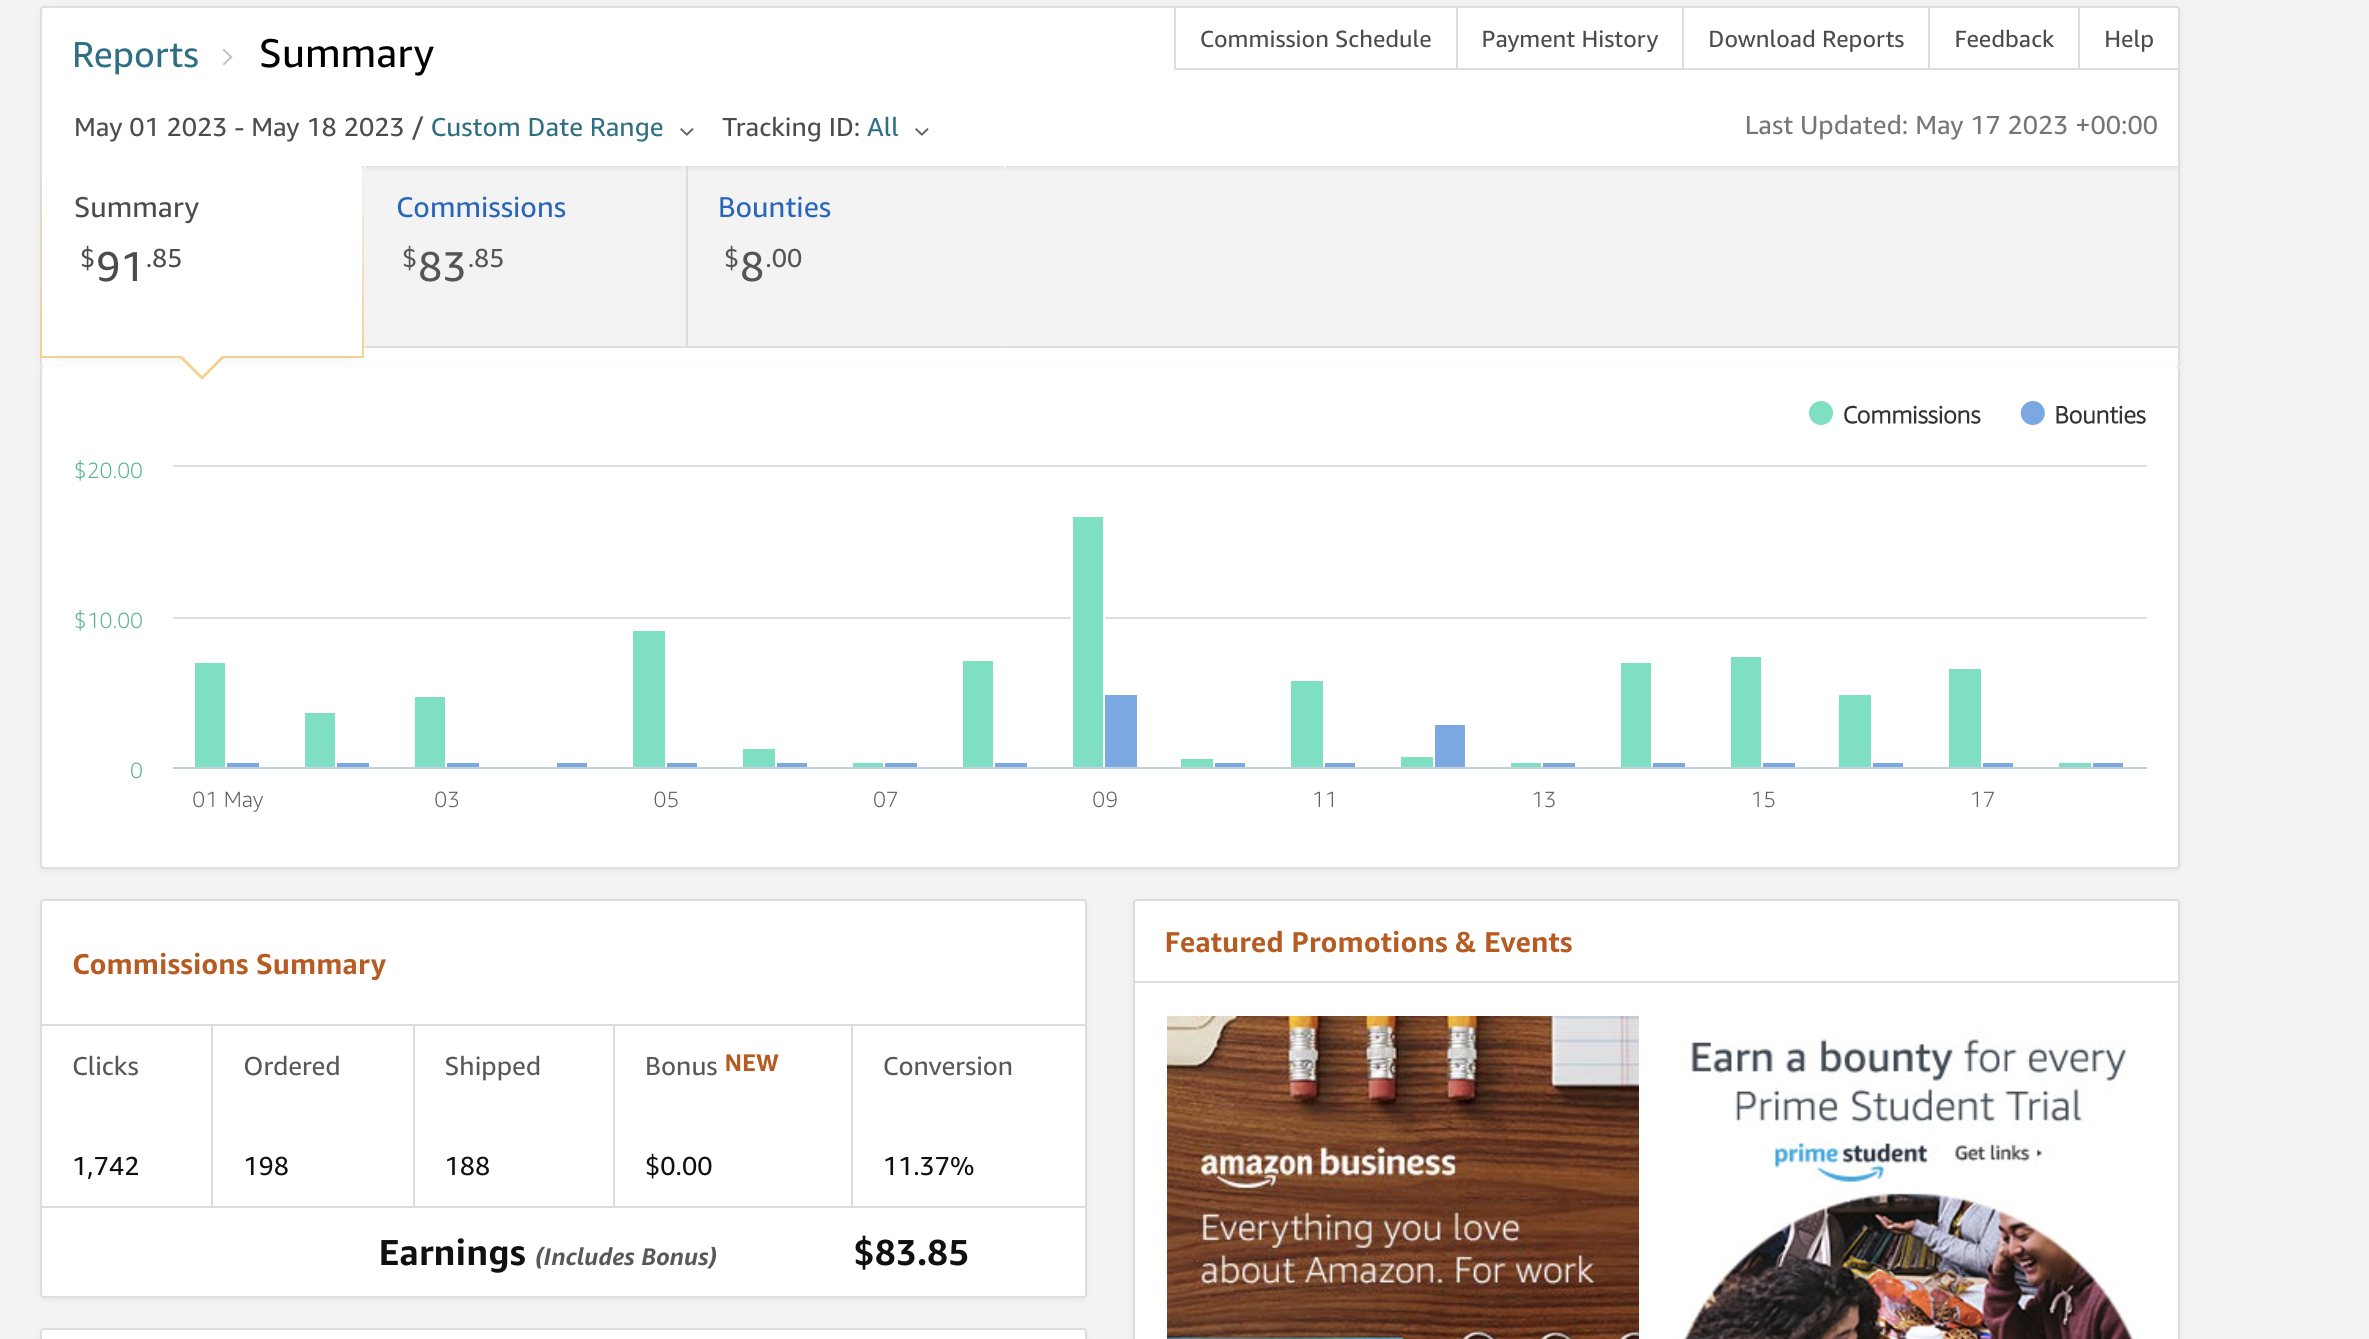Expand the Custom Date Range dropdown
This screenshot has height=1339, width=2369.
[x=562, y=128]
